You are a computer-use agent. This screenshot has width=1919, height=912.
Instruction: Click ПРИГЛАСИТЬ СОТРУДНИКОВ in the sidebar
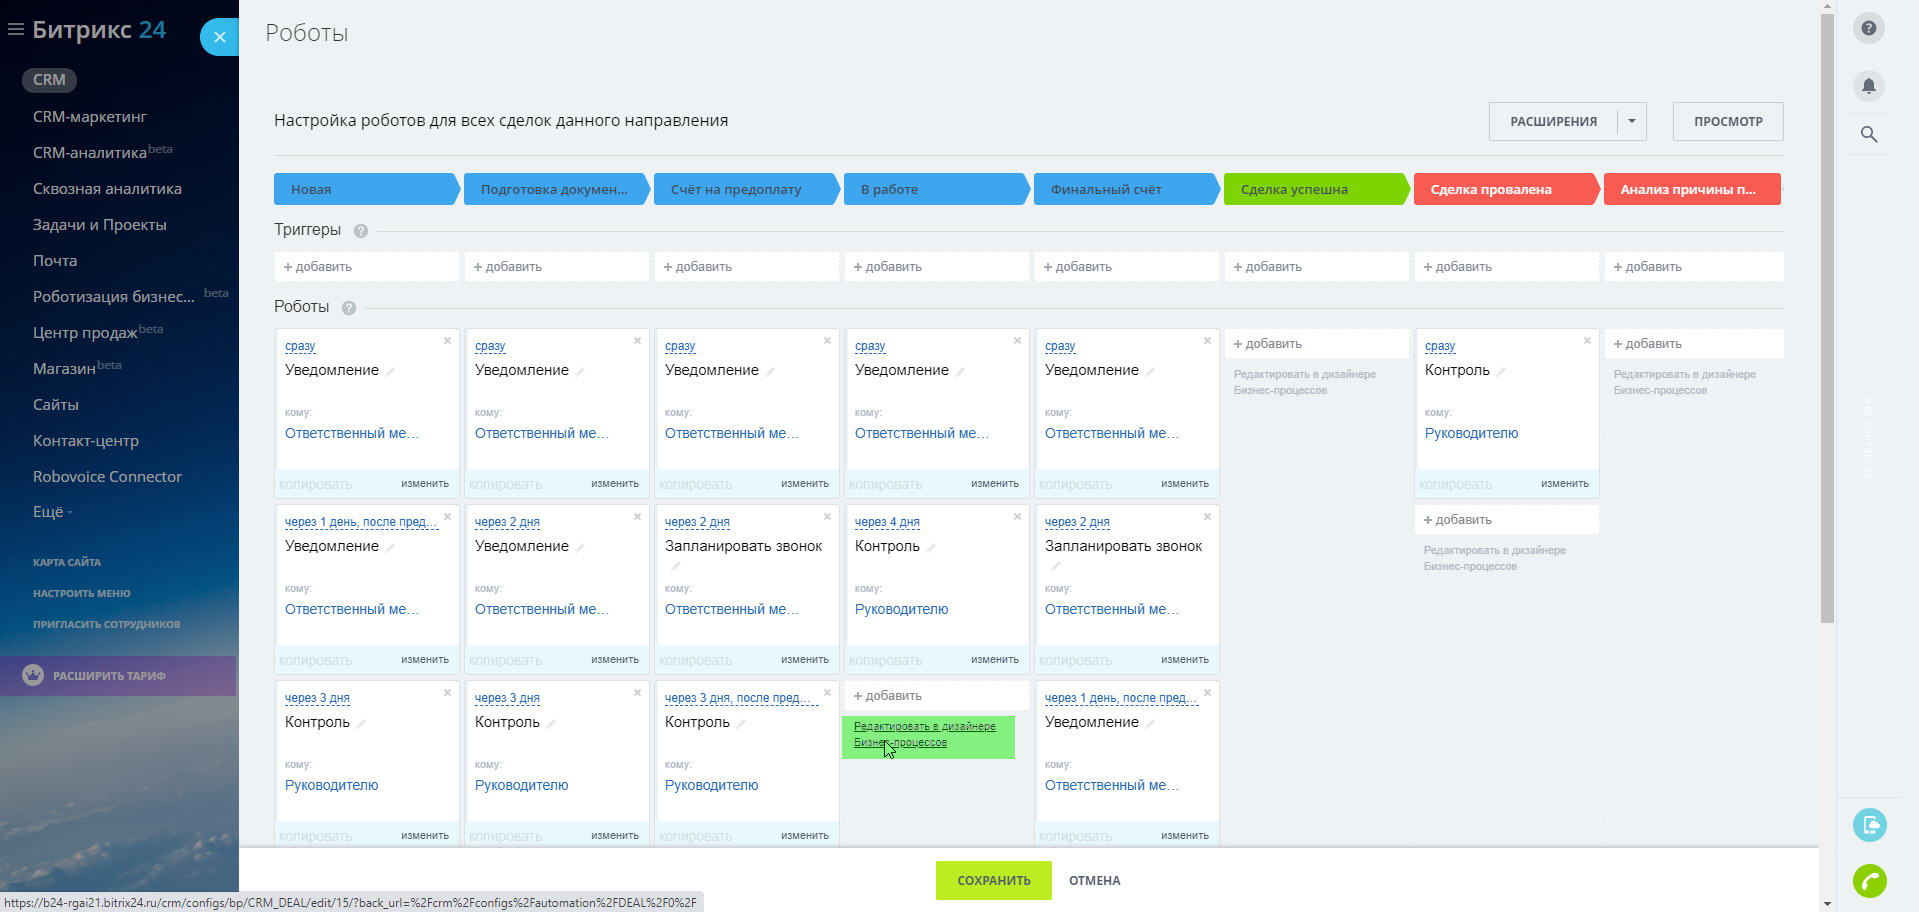[106, 624]
